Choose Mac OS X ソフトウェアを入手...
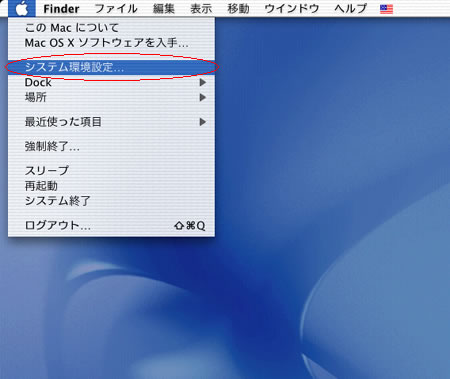The width and height of the screenshot is (450, 379). [111, 43]
